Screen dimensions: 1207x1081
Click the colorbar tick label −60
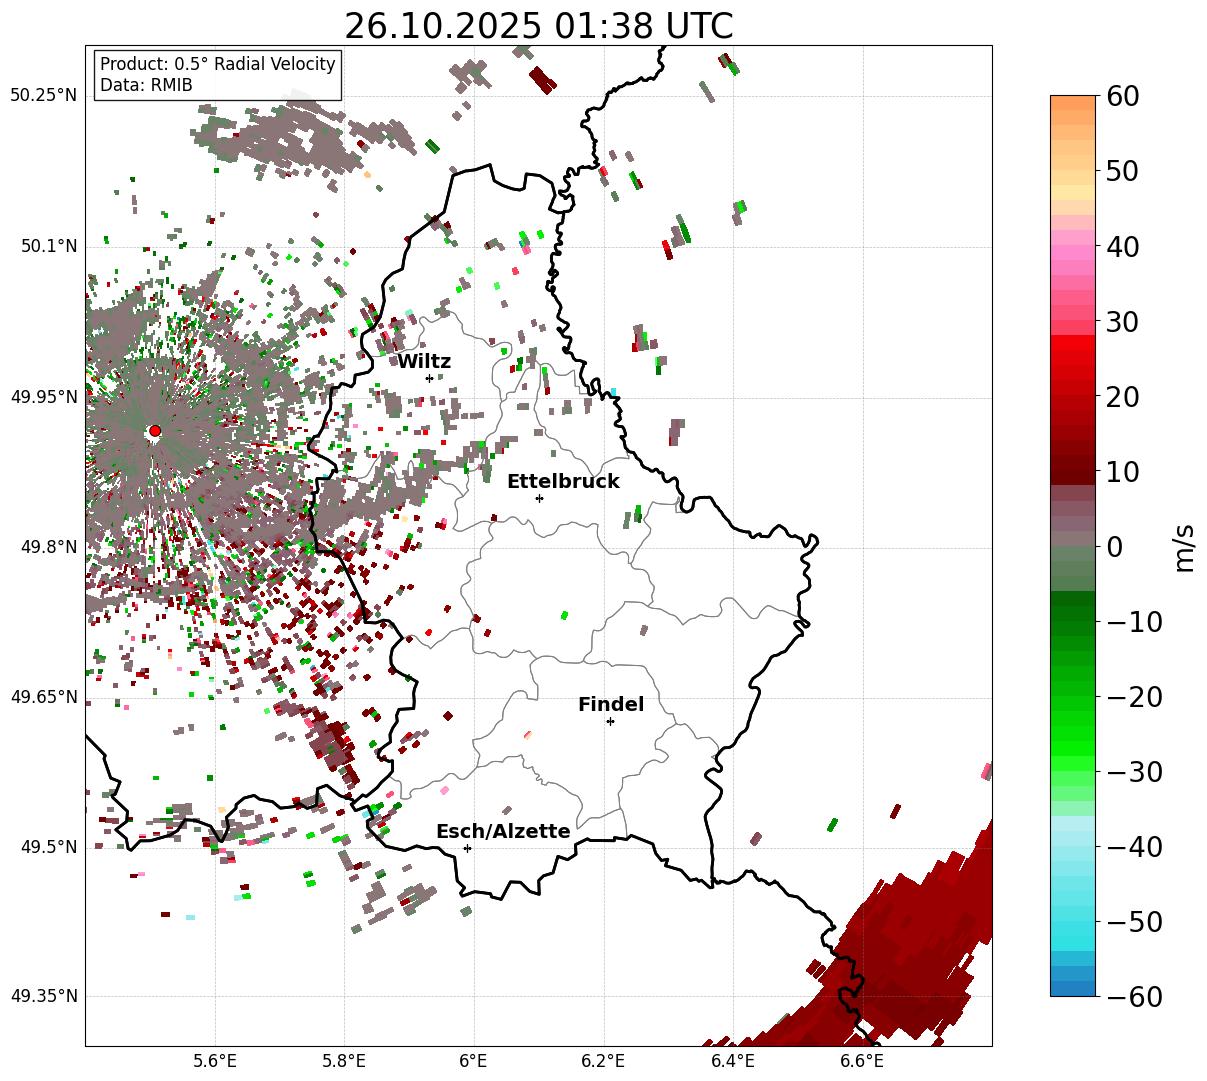pyautogui.click(x=1134, y=996)
